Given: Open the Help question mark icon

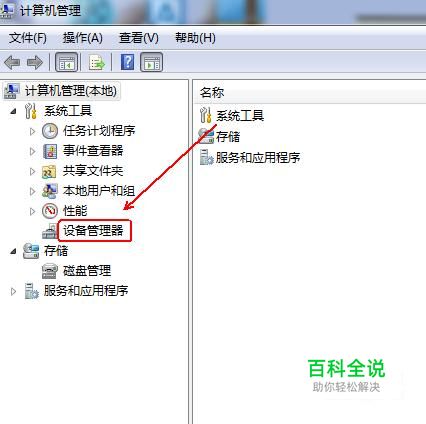Looking at the screenshot, I should click(128, 62).
